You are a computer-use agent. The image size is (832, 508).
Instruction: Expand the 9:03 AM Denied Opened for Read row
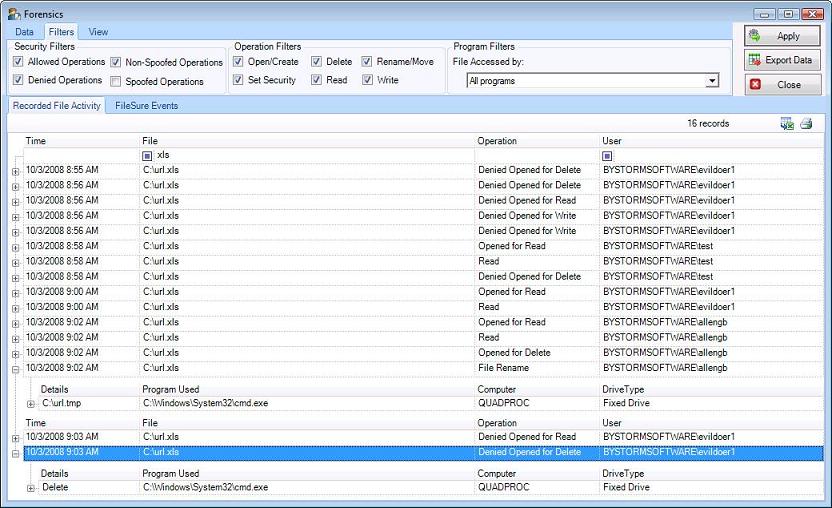[15, 438]
